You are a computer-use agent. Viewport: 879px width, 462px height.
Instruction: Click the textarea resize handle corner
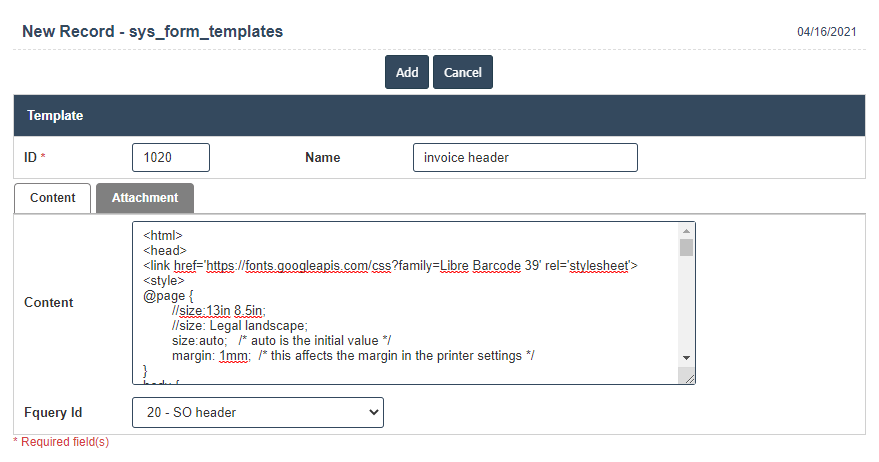click(687, 376)
